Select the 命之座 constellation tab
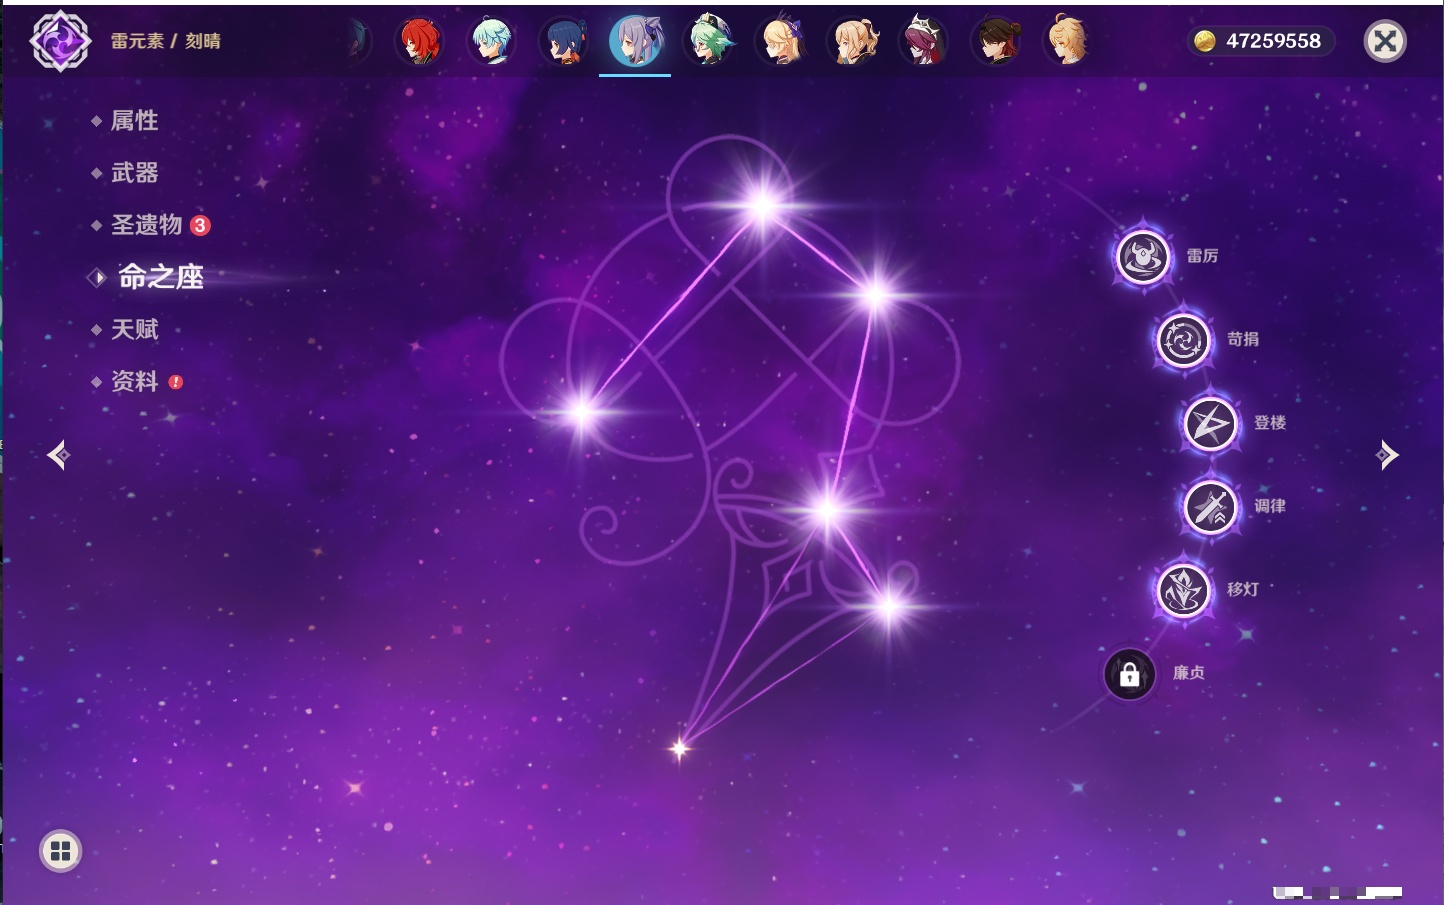The width and height of the screenshot is (1444, 905). coord(160,277)
